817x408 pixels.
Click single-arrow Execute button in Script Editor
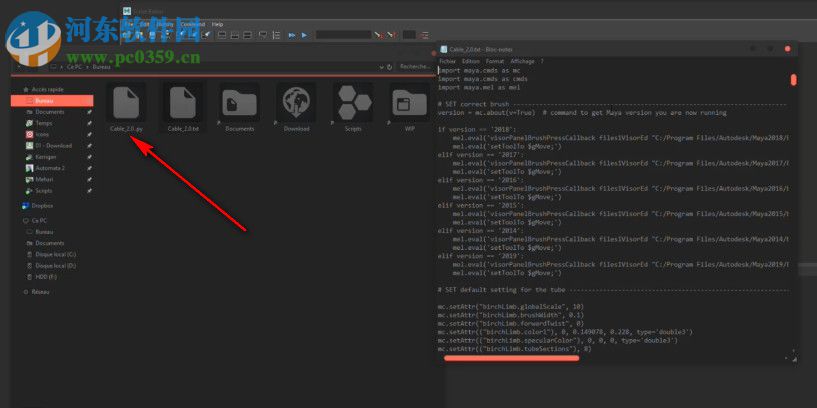pyautogui.click(x=305, y=35)
